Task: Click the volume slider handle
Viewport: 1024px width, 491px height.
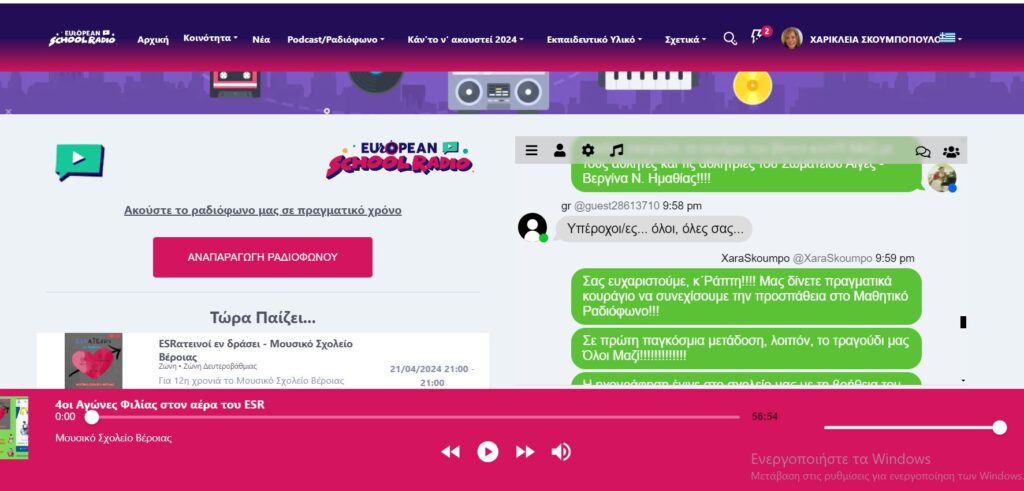Action: pyautogui.click(x=999, y=428)
